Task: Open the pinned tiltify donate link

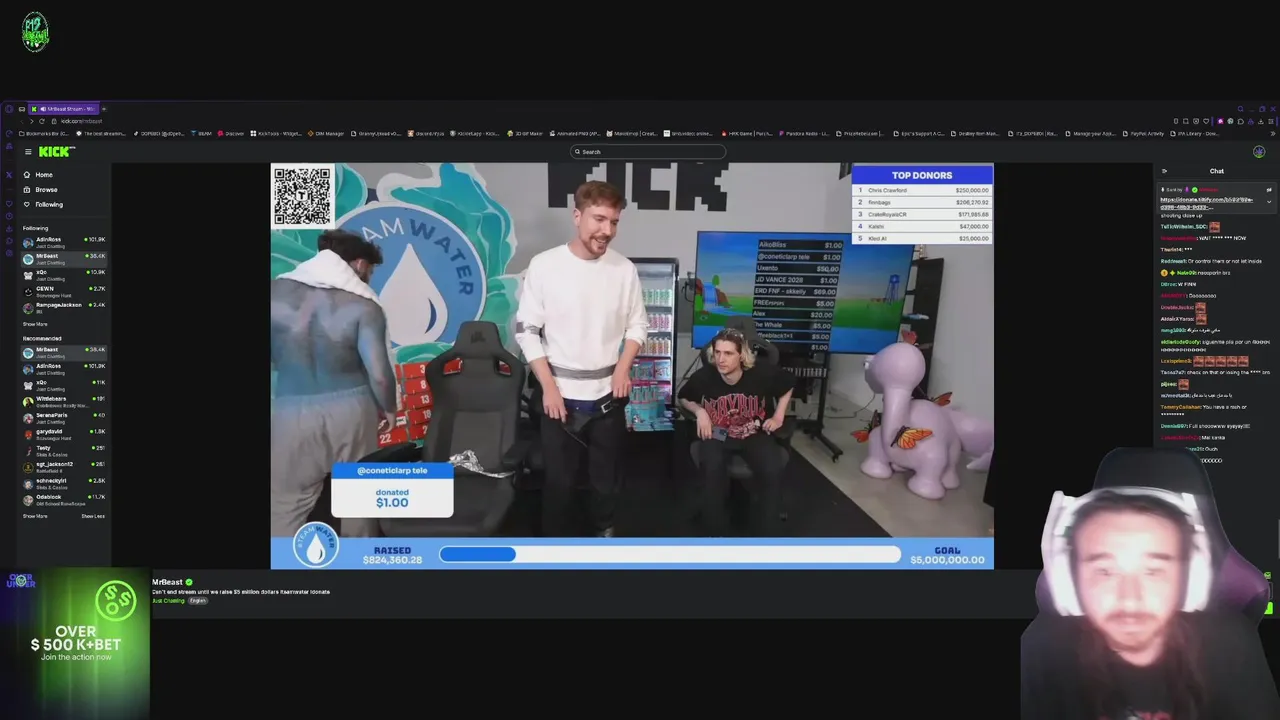Action: tap(1206, 203)
